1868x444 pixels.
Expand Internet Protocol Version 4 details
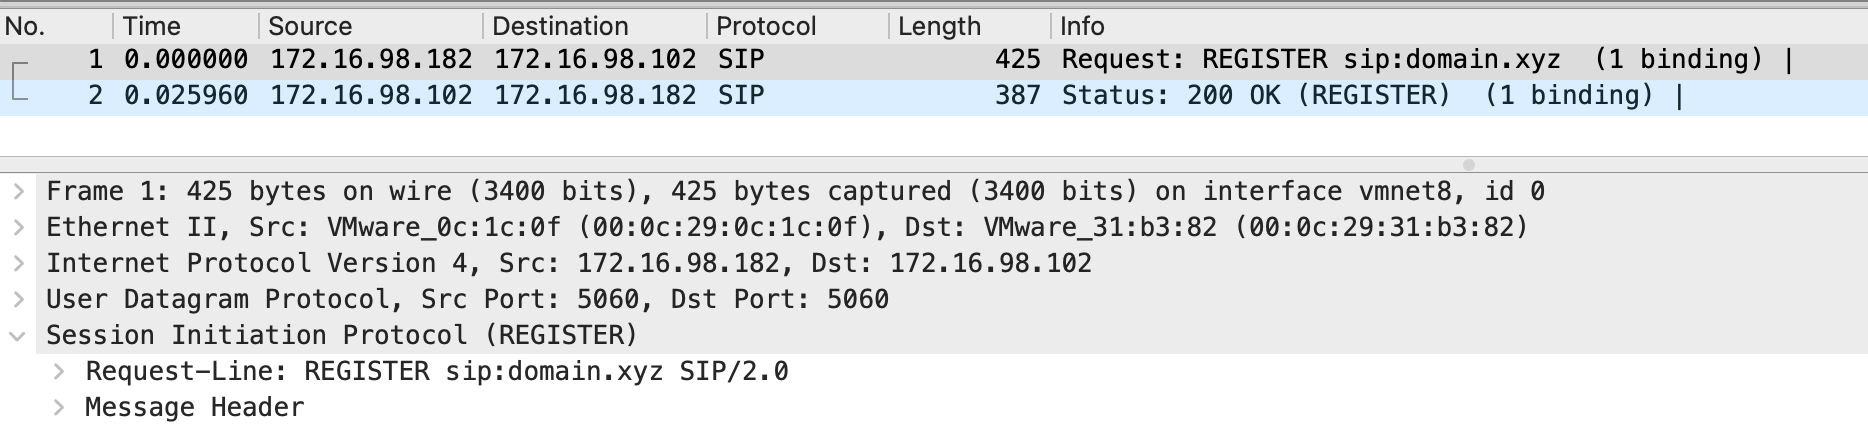[18, 263]
